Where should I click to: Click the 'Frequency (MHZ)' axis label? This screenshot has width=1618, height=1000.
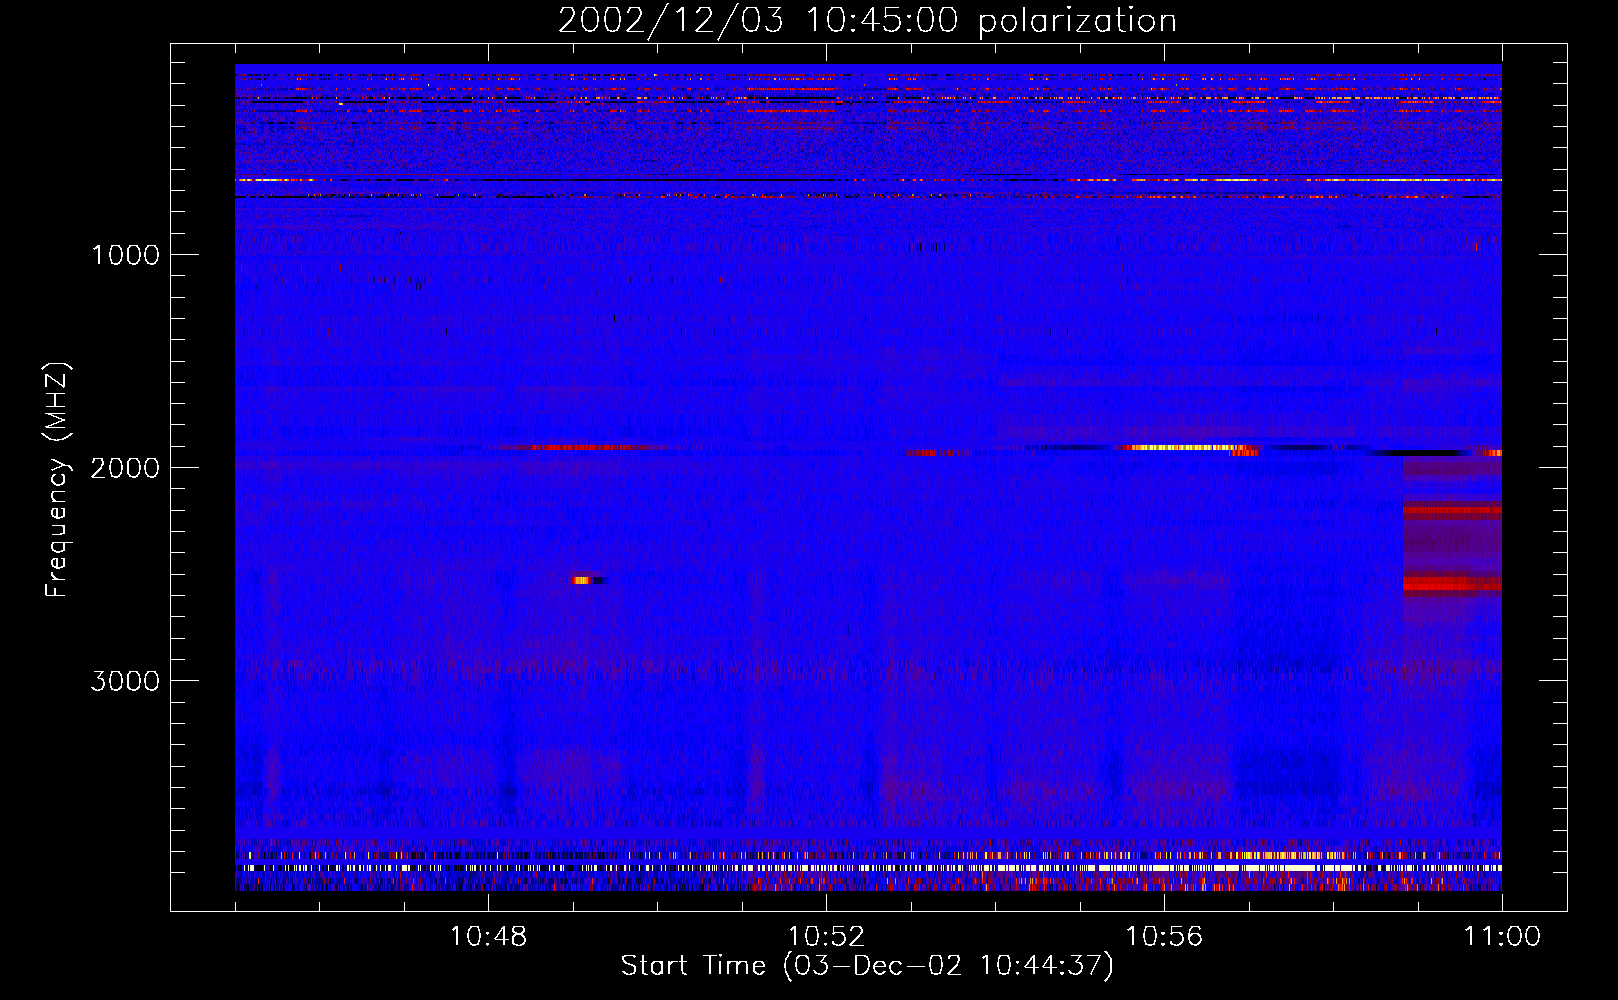(57, 480)
